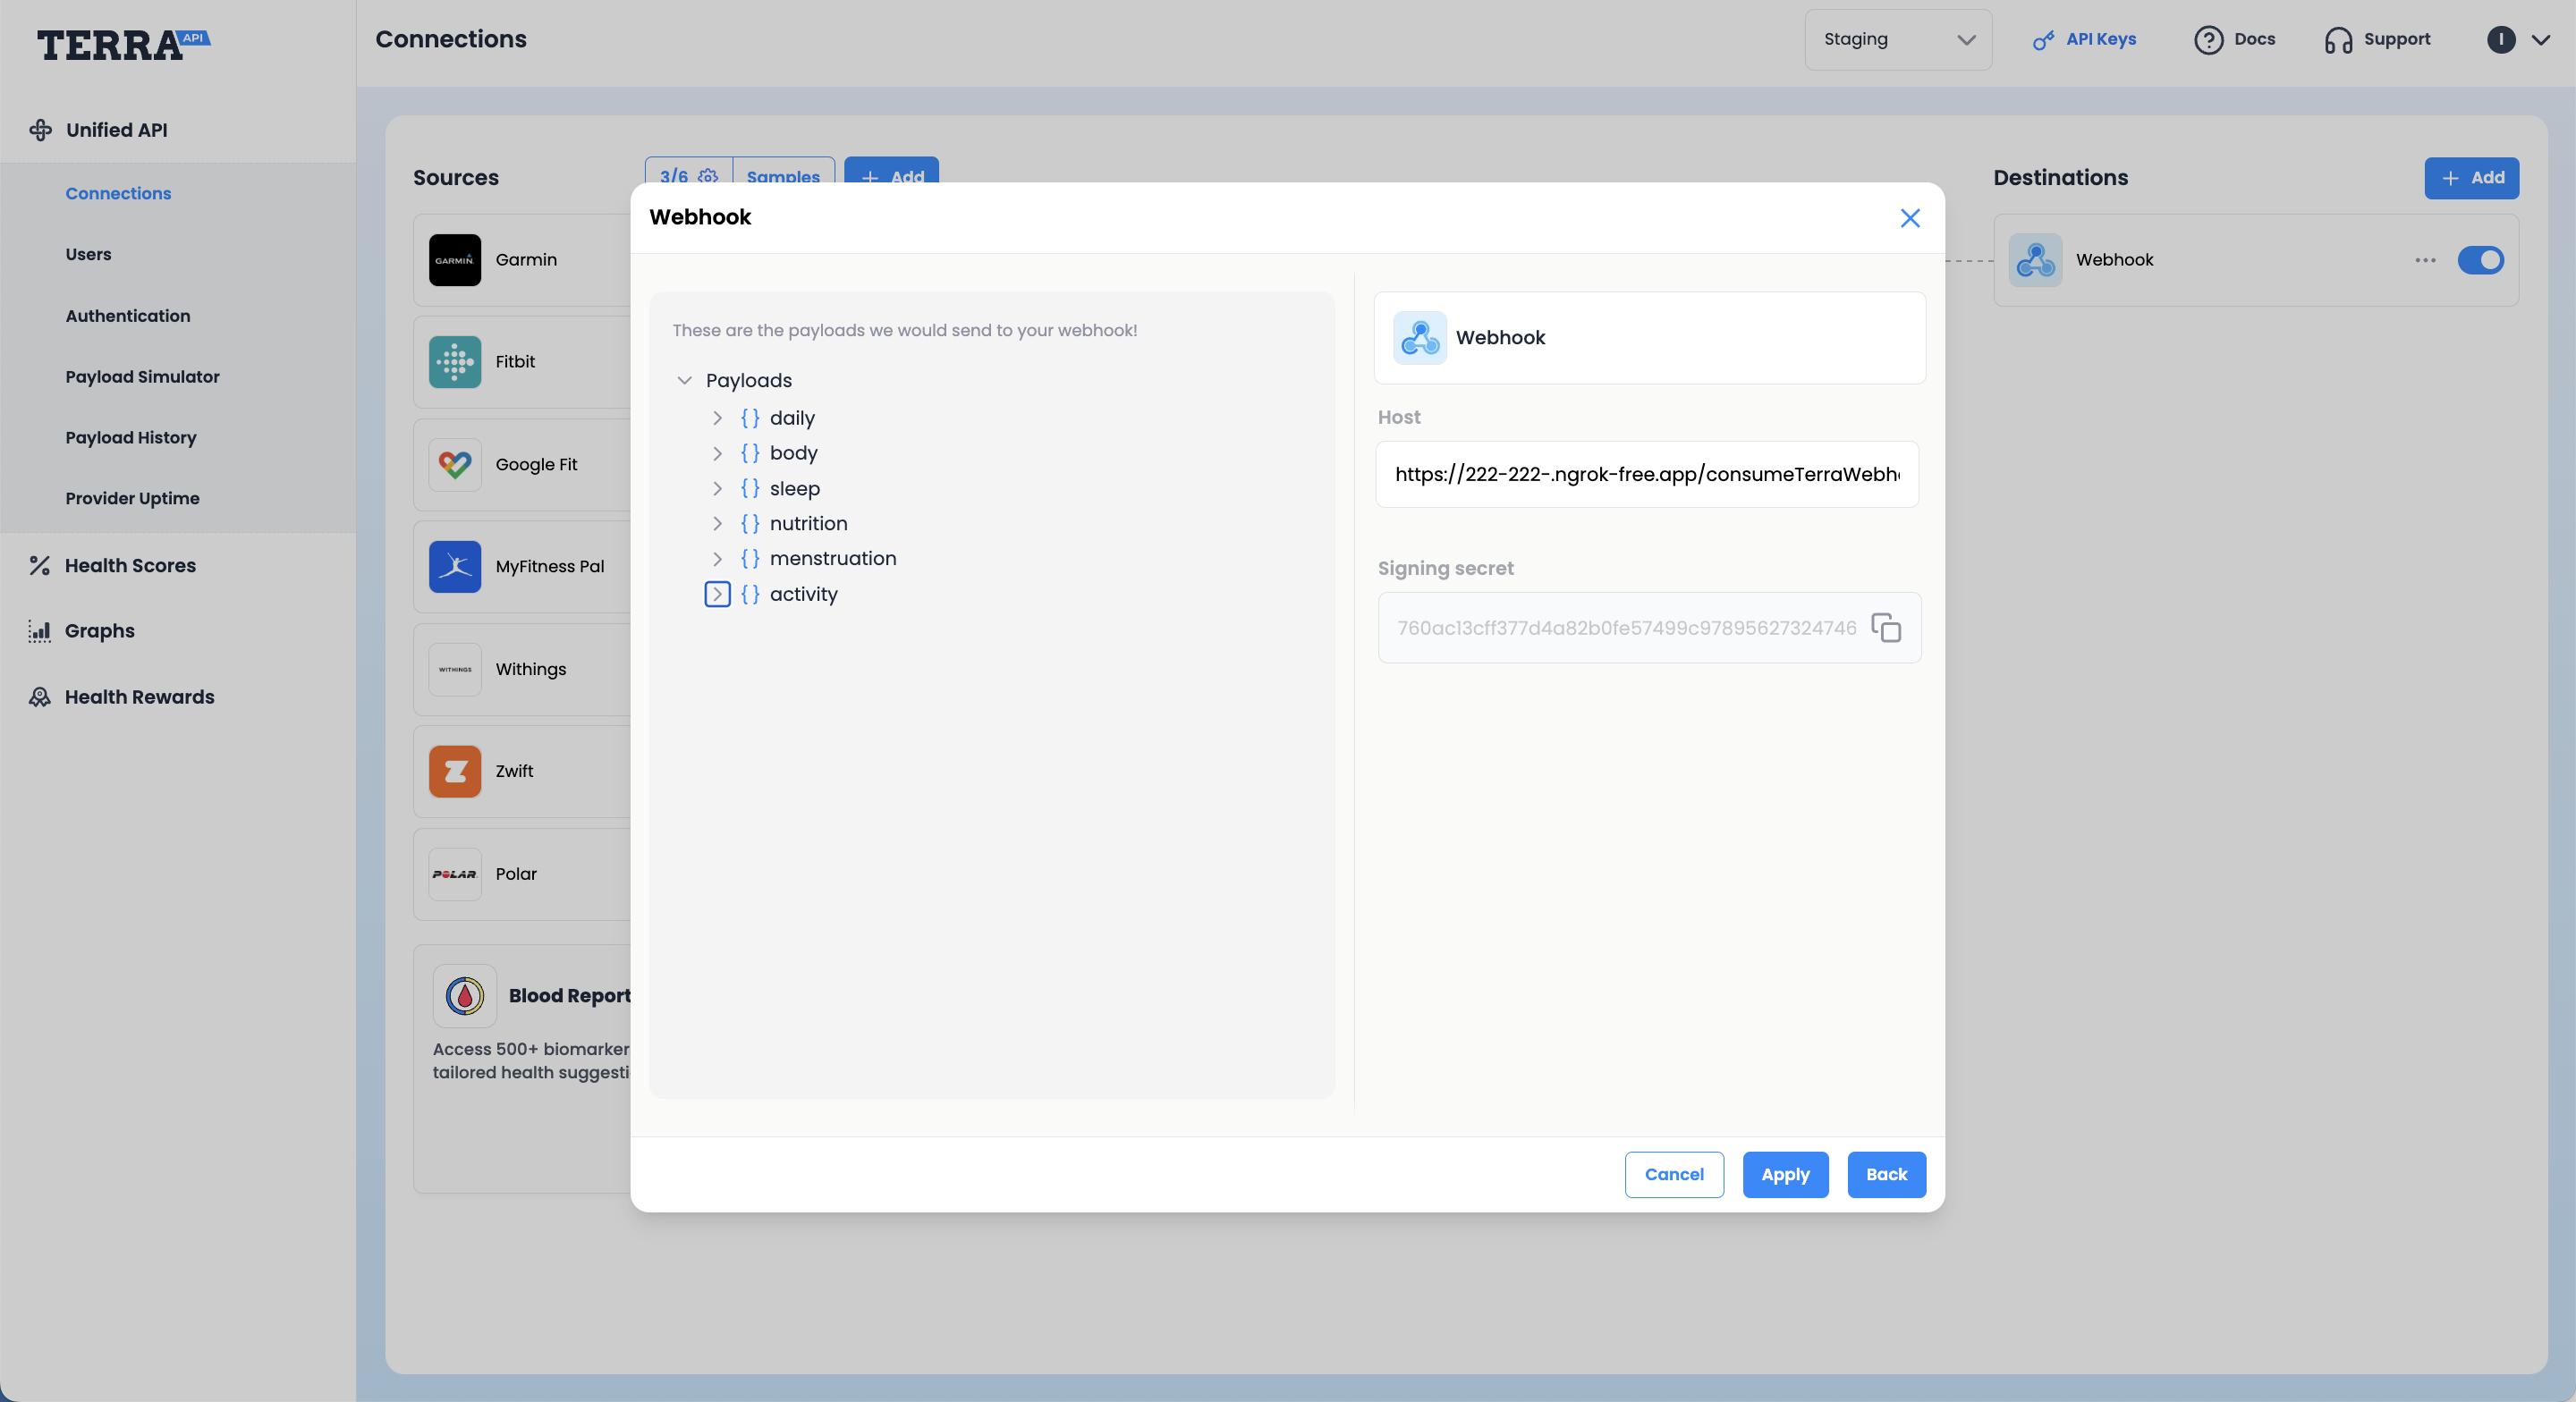2576x1402 pixels.
Task: Click the Host URL input field
Action: [1646, 475]
